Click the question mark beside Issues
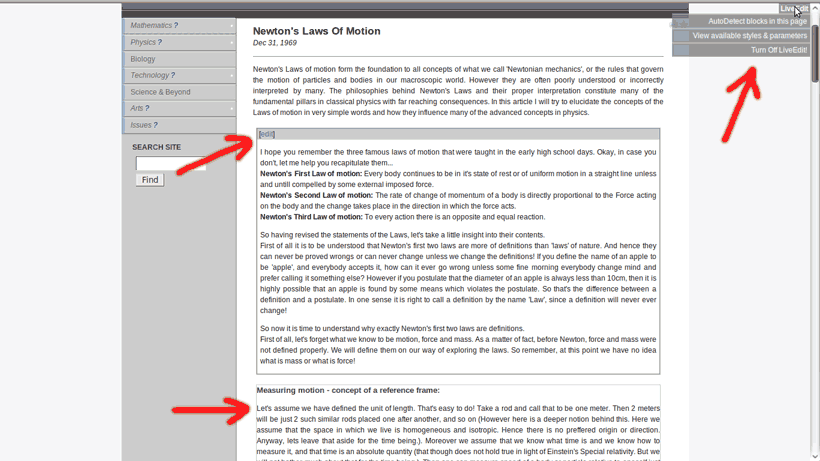820x461 pixels. pyautogui.click(x=155, y=125)
